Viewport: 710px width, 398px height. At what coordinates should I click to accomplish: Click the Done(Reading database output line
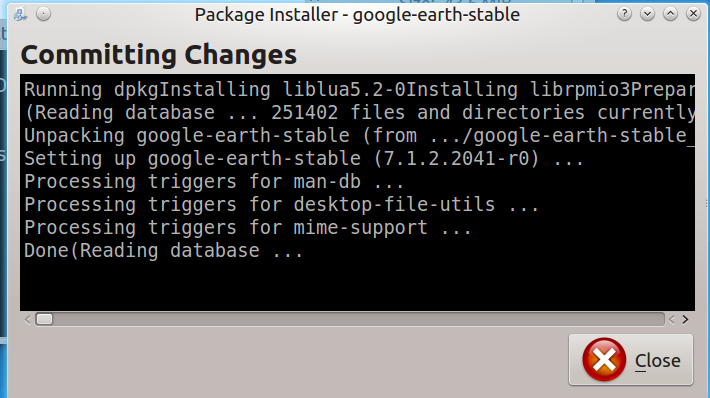pos(163,251)
